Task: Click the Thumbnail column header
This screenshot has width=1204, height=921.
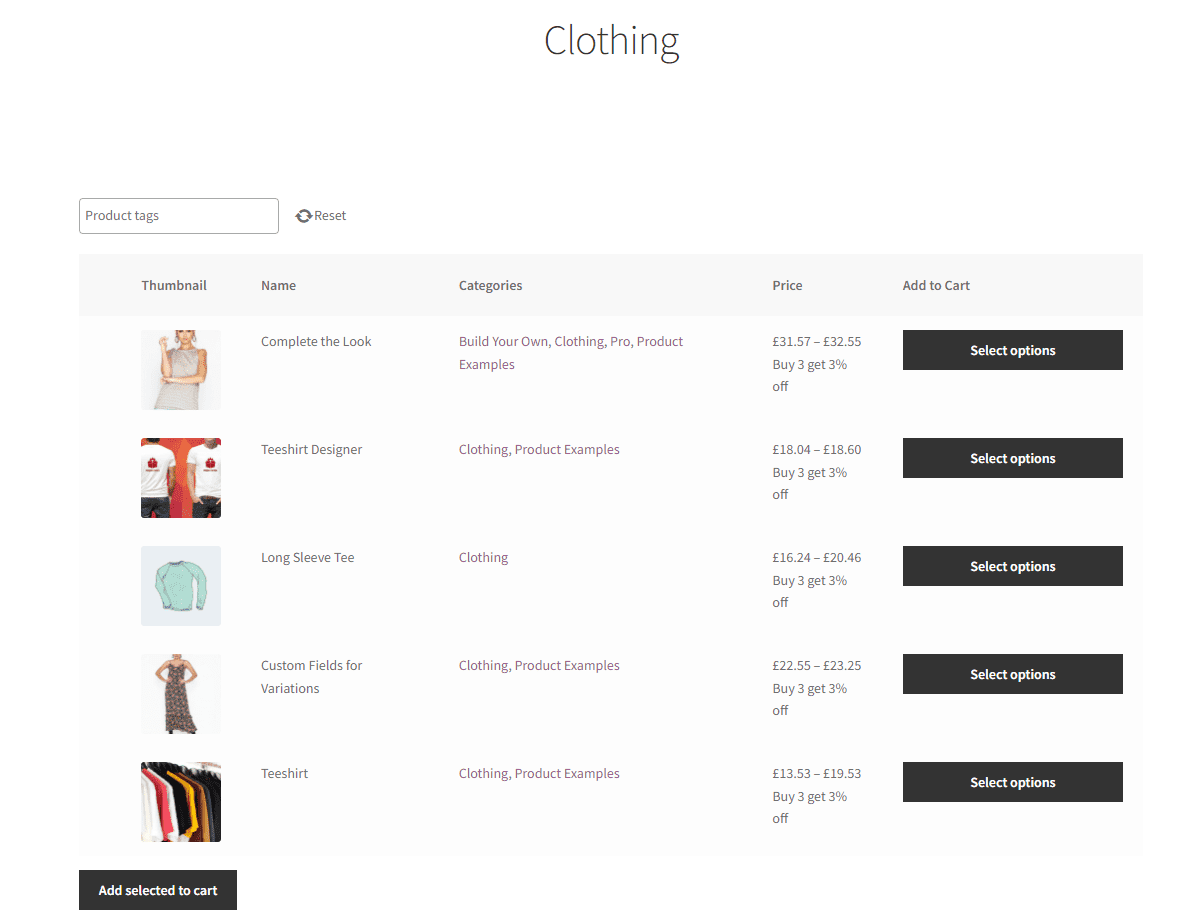Action: 174,285
